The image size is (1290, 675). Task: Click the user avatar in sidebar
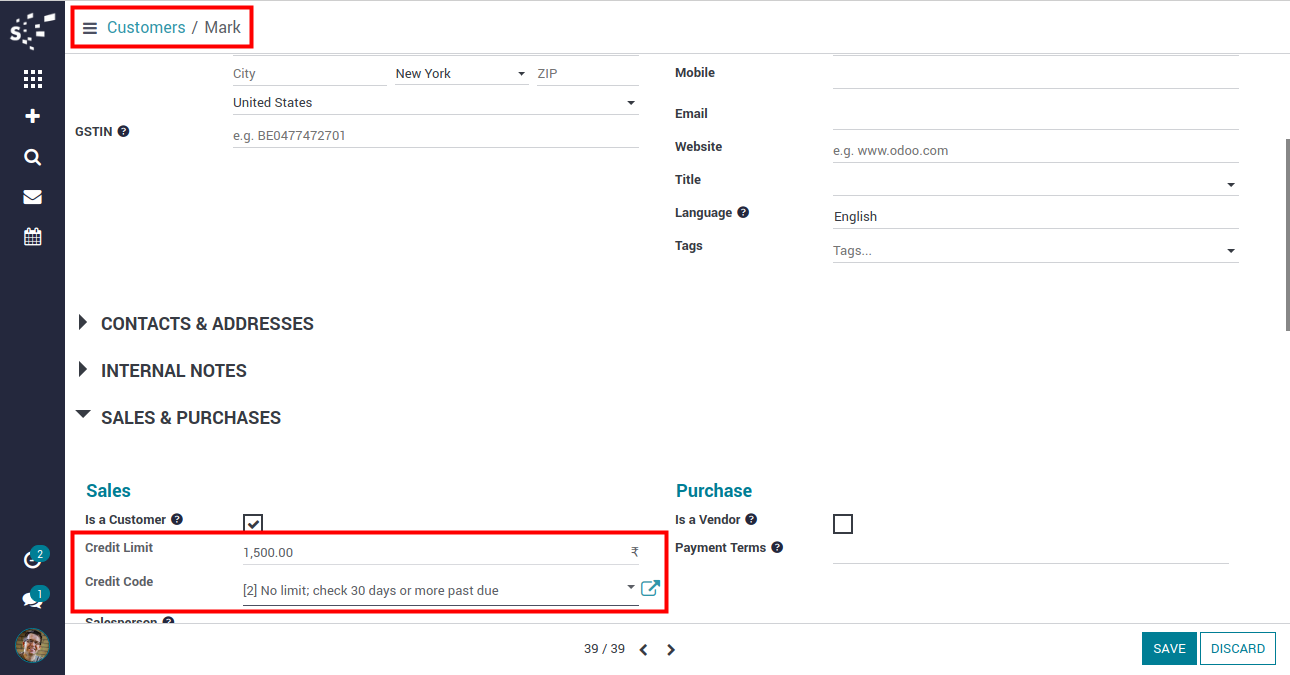click(32, 645)
